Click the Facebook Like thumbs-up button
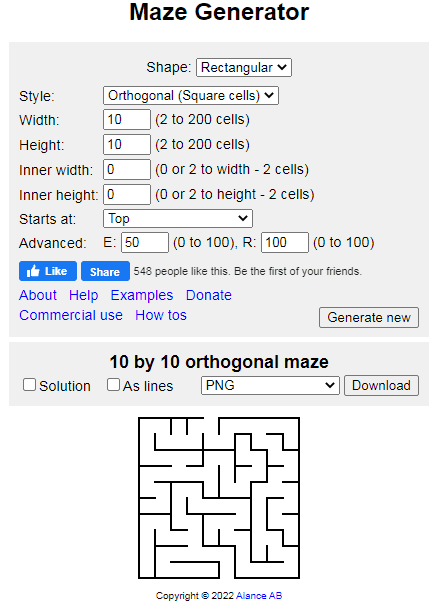 pos(48,271)
